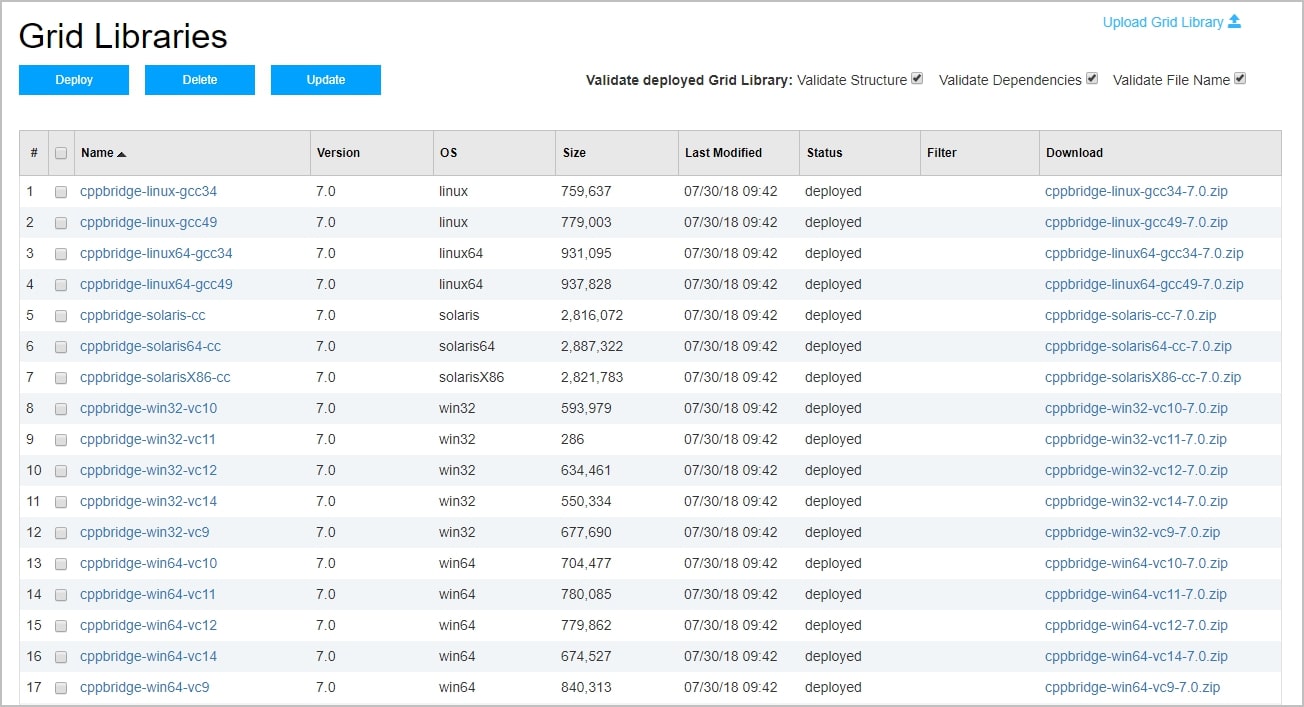Toggle the Validate Structure checkbox
Viewport: 1304px width, 707px height.
(917, 79)
